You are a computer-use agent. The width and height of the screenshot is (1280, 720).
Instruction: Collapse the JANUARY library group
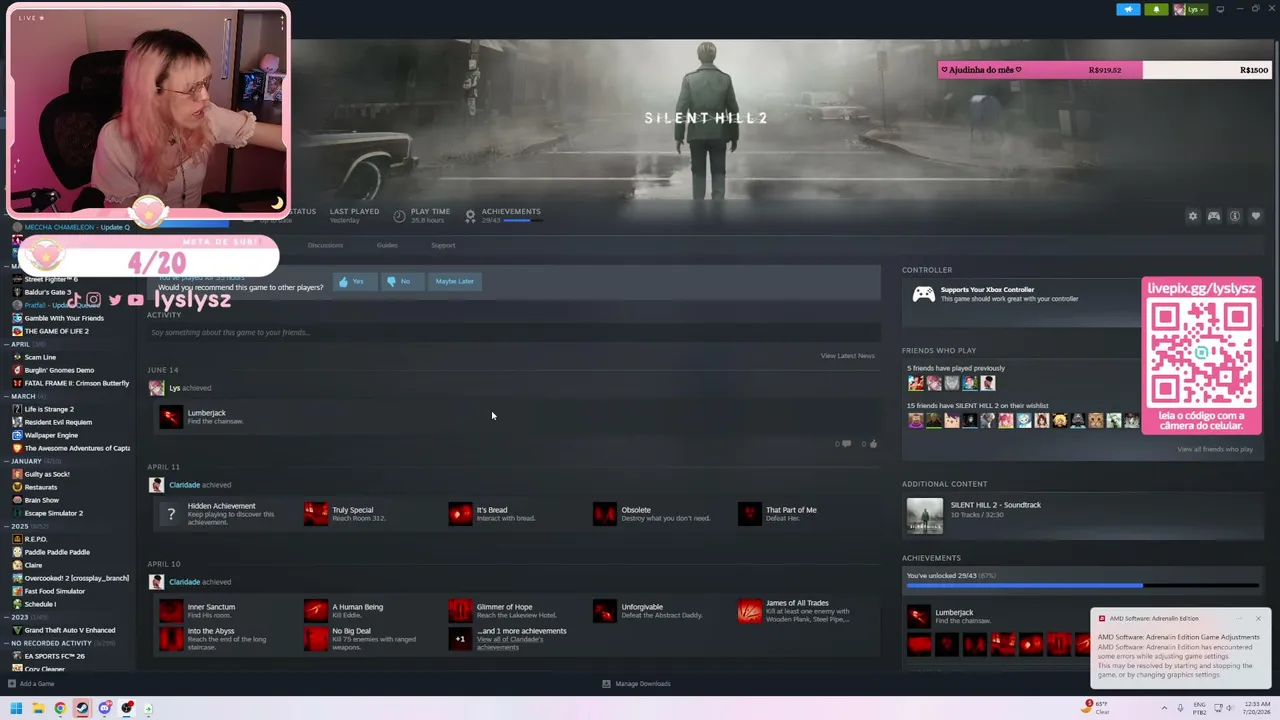click(8, 461)
